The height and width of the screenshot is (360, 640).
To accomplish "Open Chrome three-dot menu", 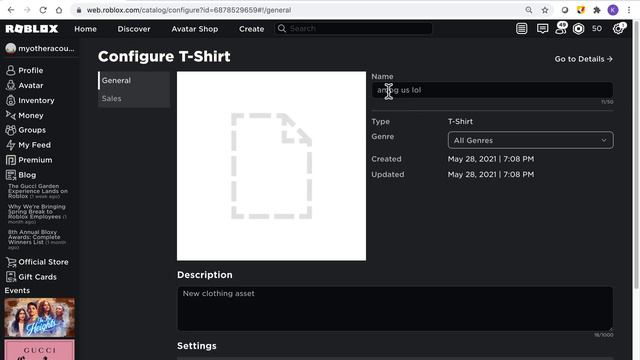I will click(629, 10).
